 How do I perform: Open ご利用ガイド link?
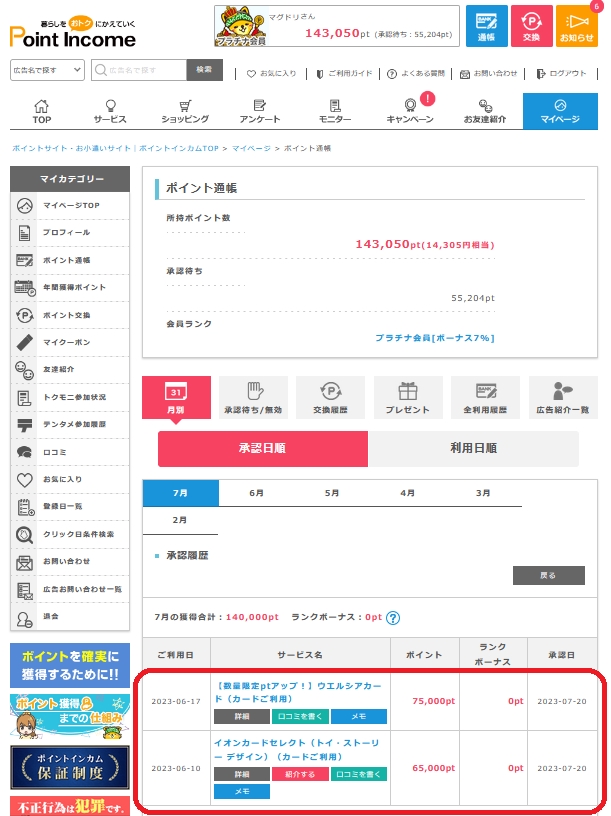point(344,73)
